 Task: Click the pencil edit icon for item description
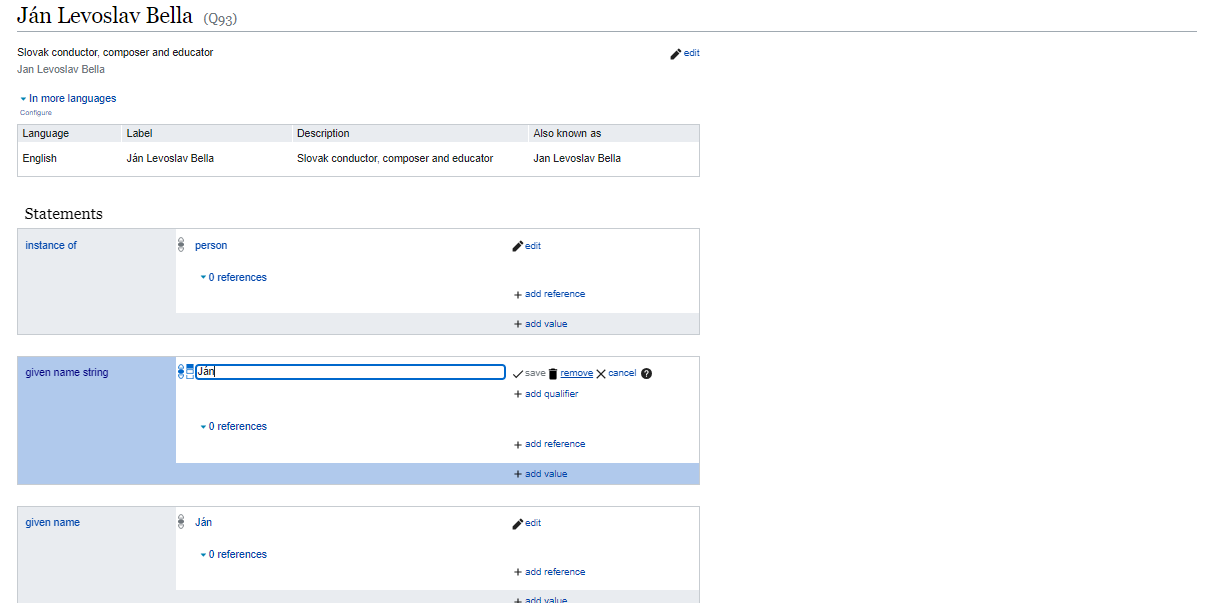click(676, 54)
